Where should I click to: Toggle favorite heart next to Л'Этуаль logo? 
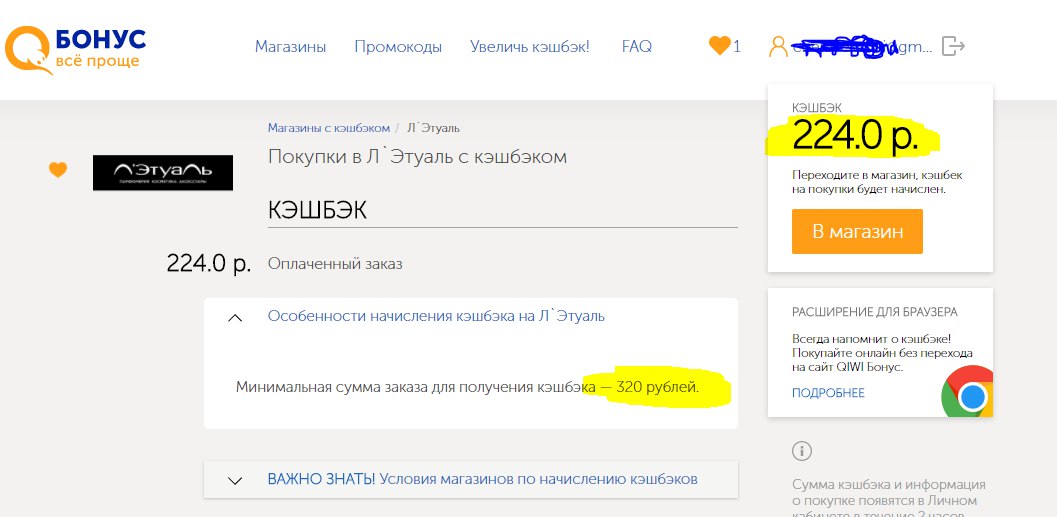(x=58, y=170)
